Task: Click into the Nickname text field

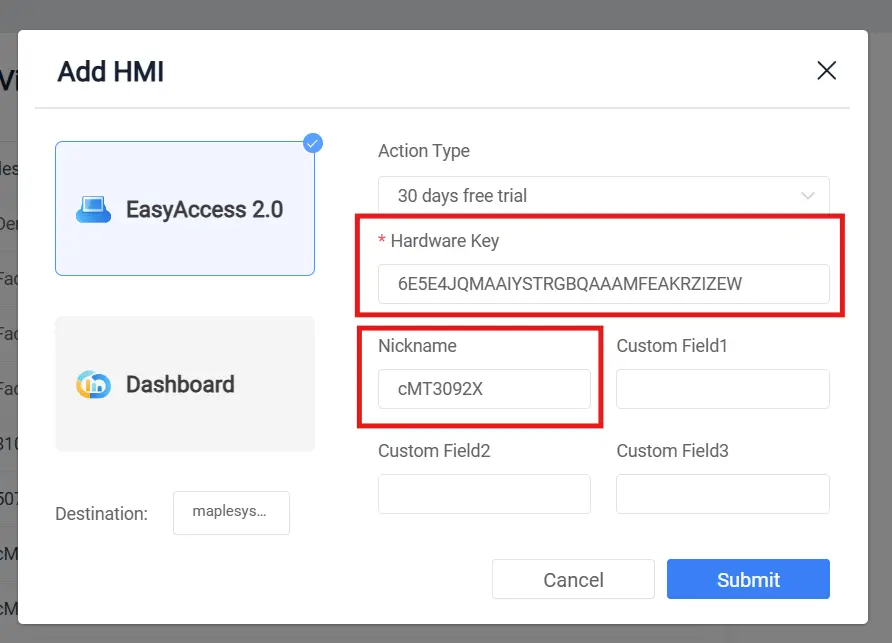Action: coord(484,389)
